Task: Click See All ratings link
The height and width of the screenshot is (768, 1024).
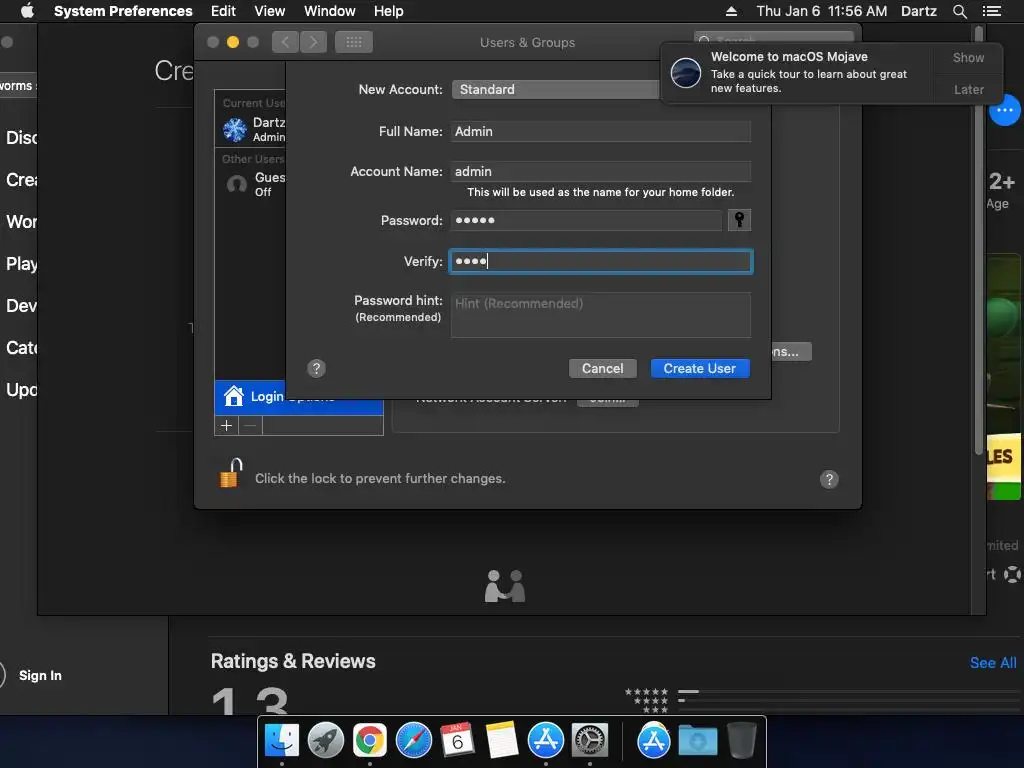Action: pyautogui.click(x=993, y=663)
